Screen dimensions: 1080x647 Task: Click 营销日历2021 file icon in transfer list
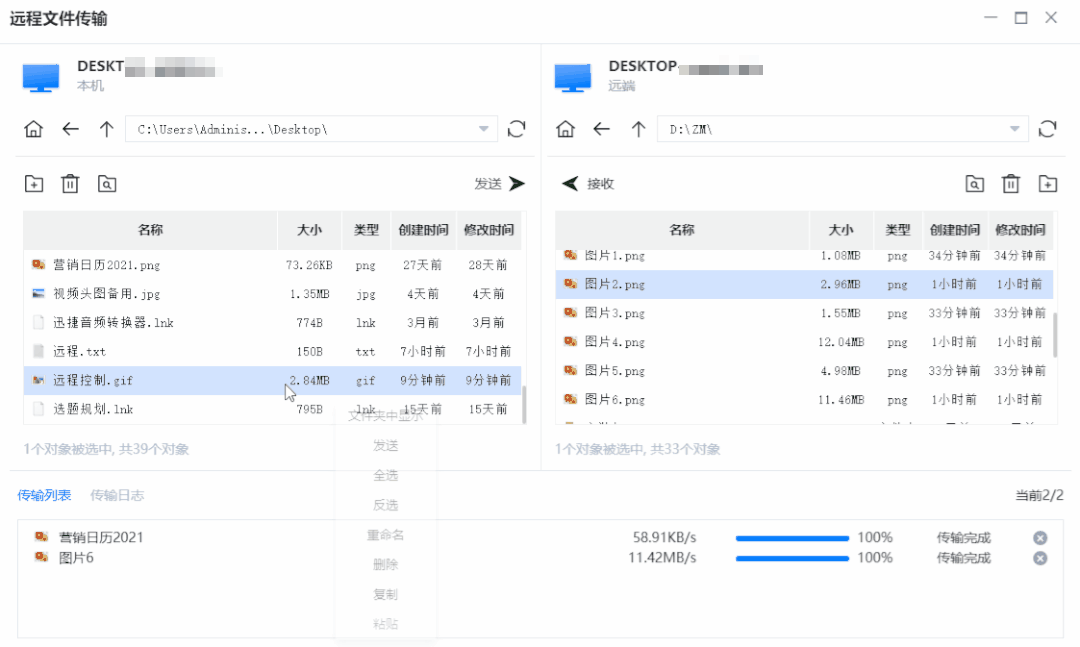(41, 536)
